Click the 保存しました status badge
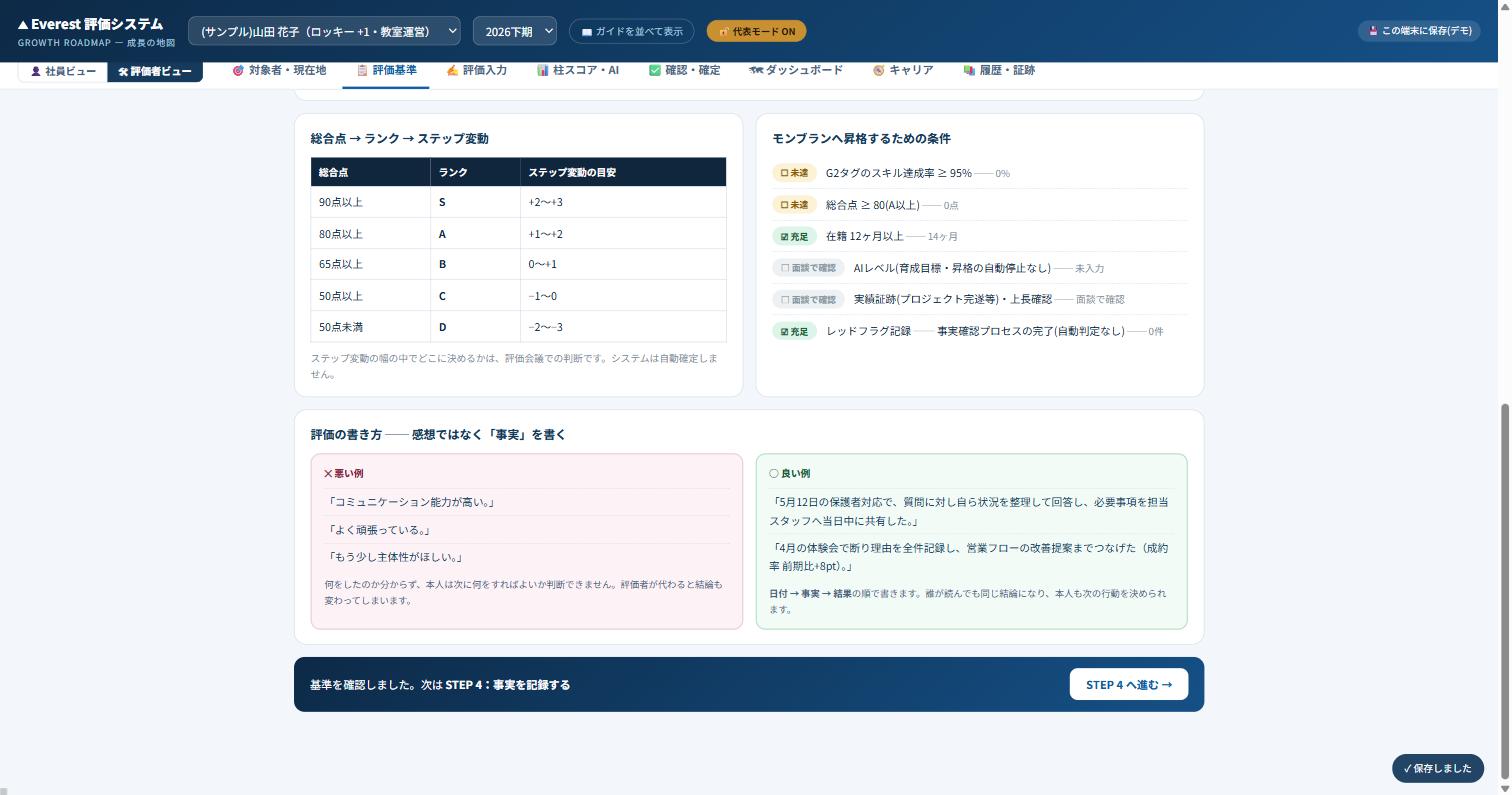Screen dimensions: 1512x795 [1438, 768]
